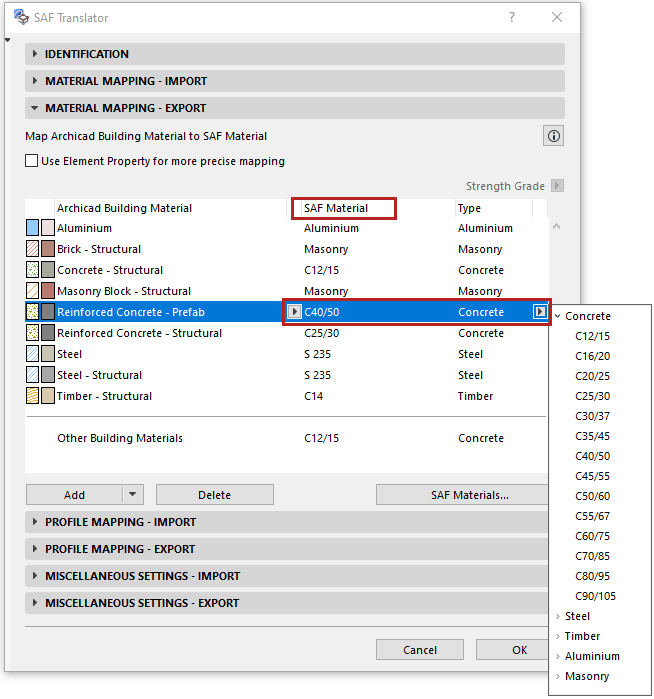Select Steel - Structural row name

coord(99,375)
